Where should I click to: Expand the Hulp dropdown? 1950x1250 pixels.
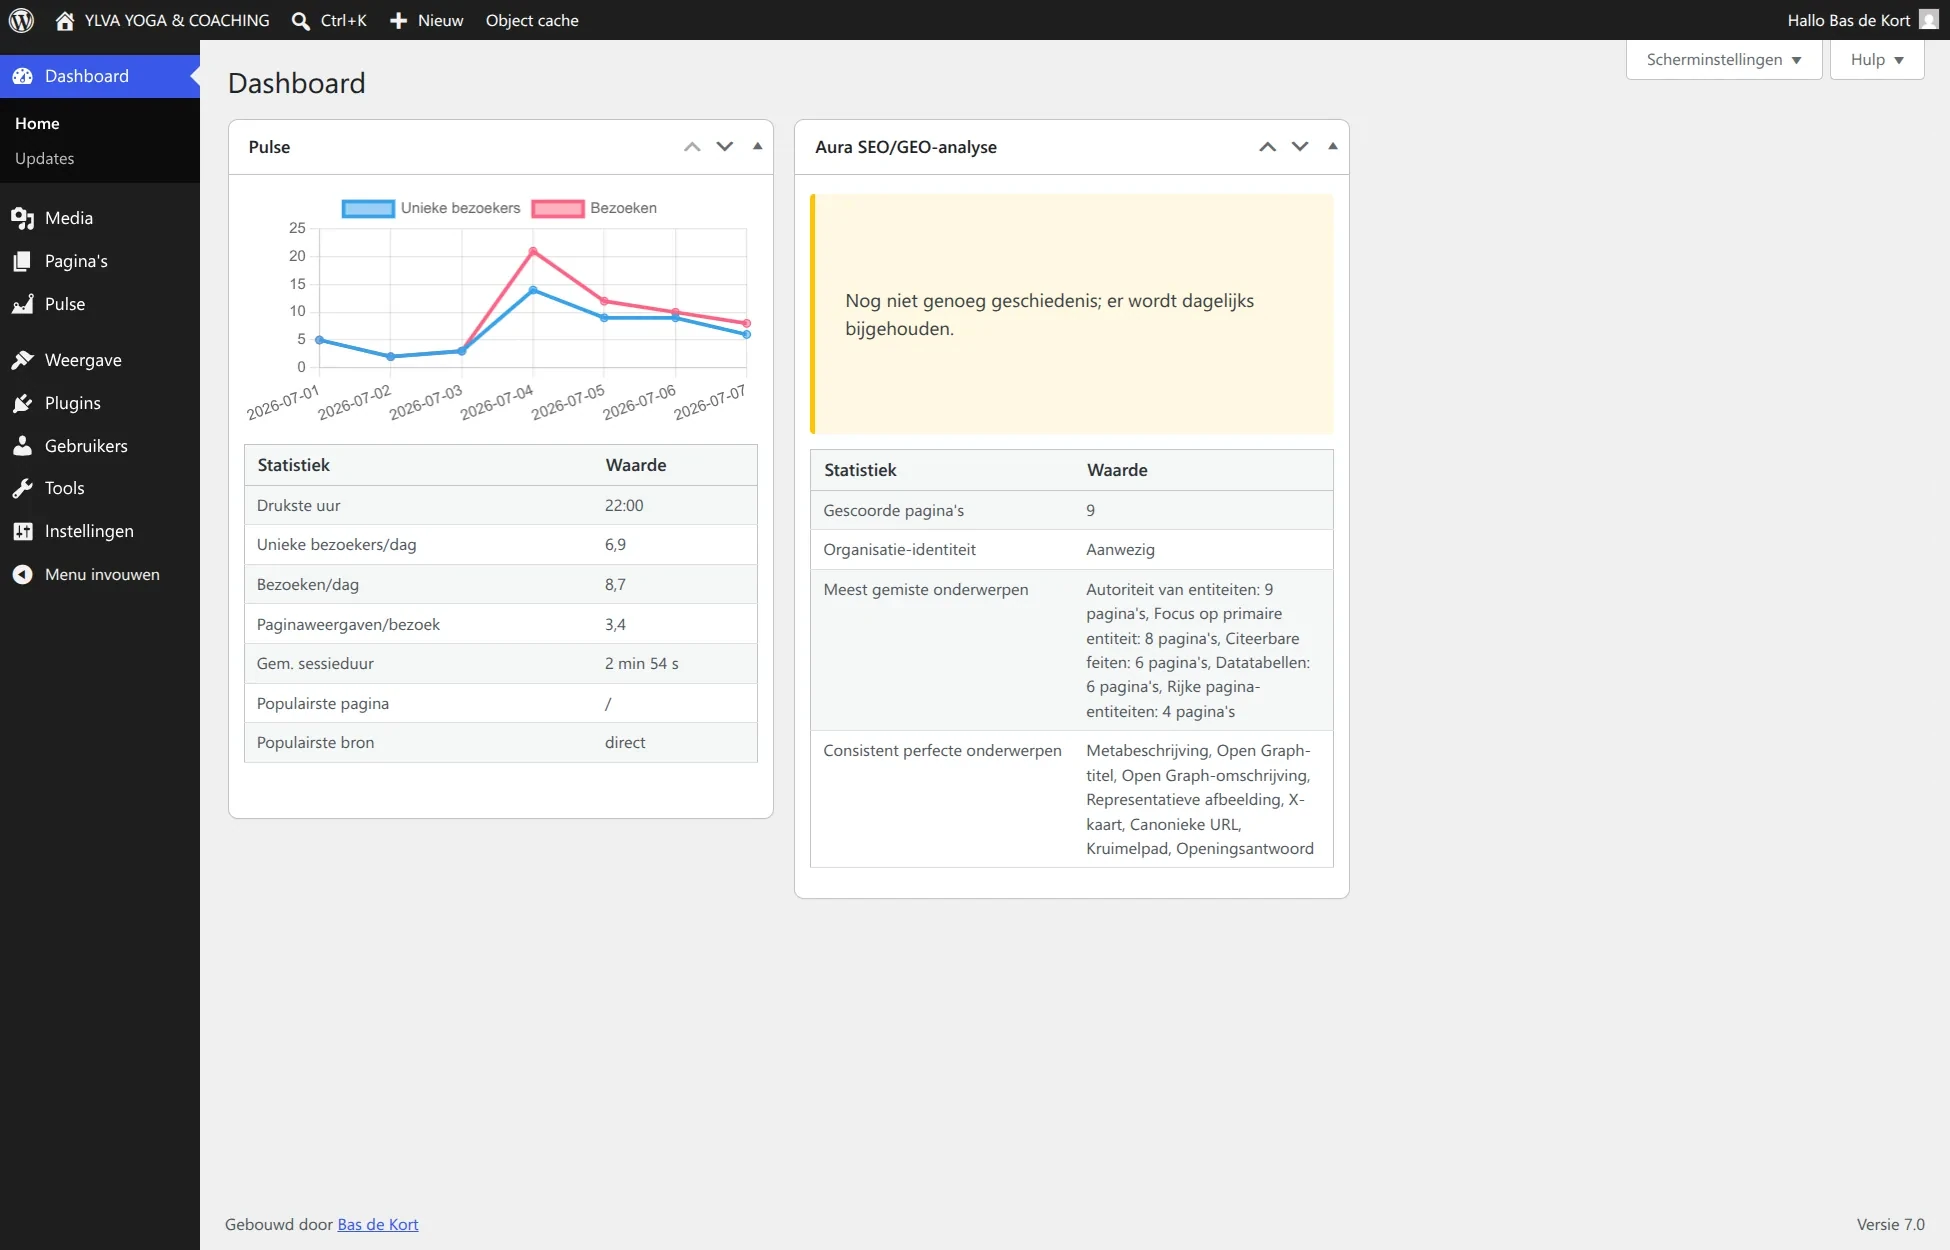coord(1877,60)
